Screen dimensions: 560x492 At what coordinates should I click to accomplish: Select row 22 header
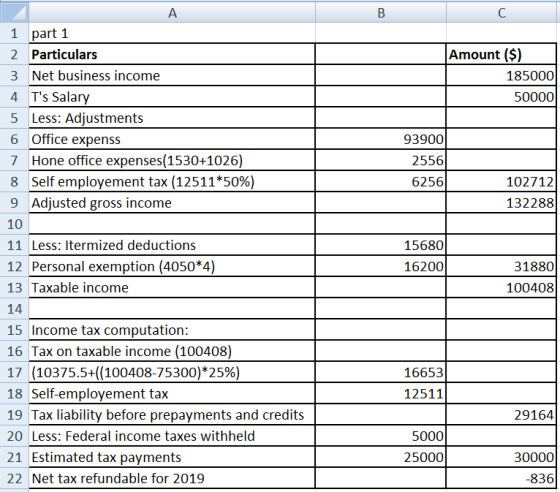[14, 478]
